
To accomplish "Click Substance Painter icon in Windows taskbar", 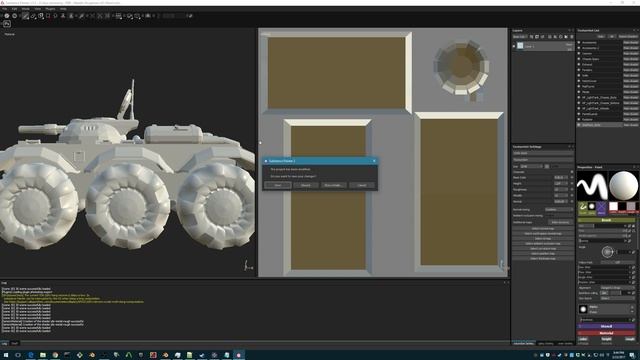I will coord(239,355).
